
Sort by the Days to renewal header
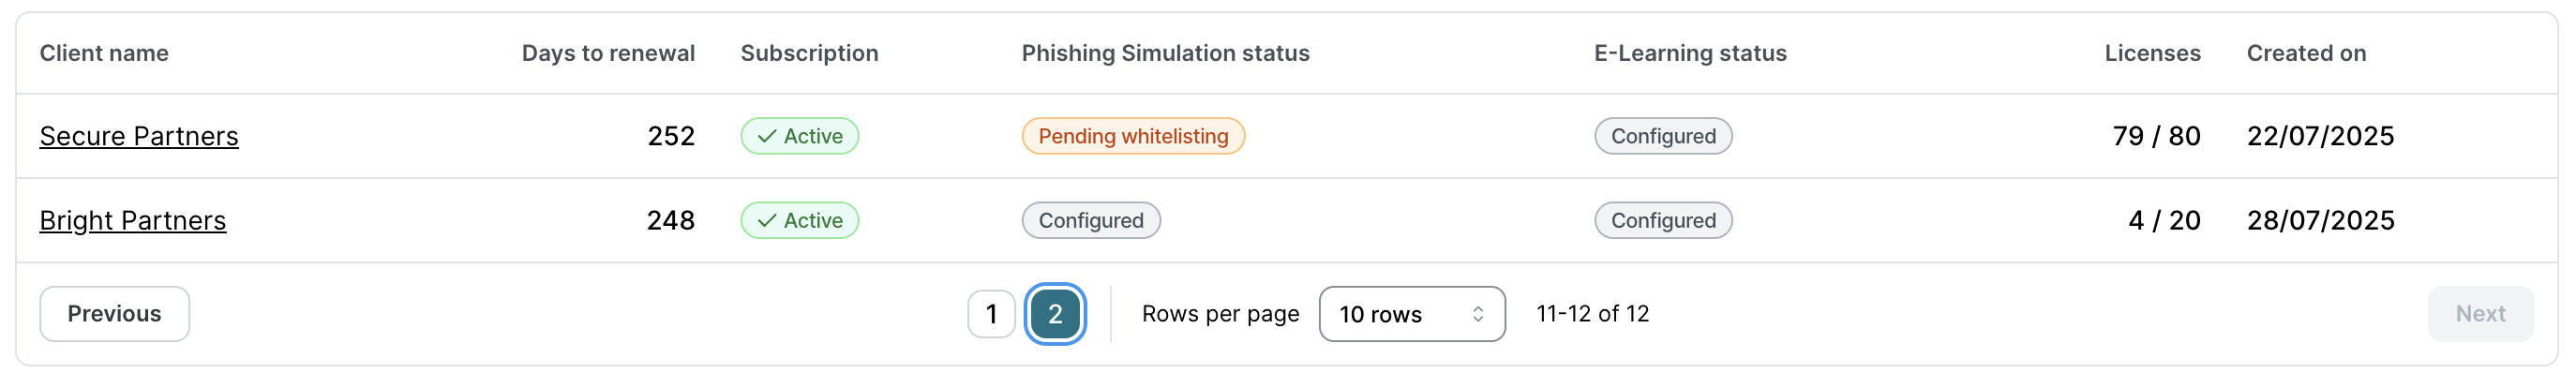pyautogui.click(x=607, y=53)
